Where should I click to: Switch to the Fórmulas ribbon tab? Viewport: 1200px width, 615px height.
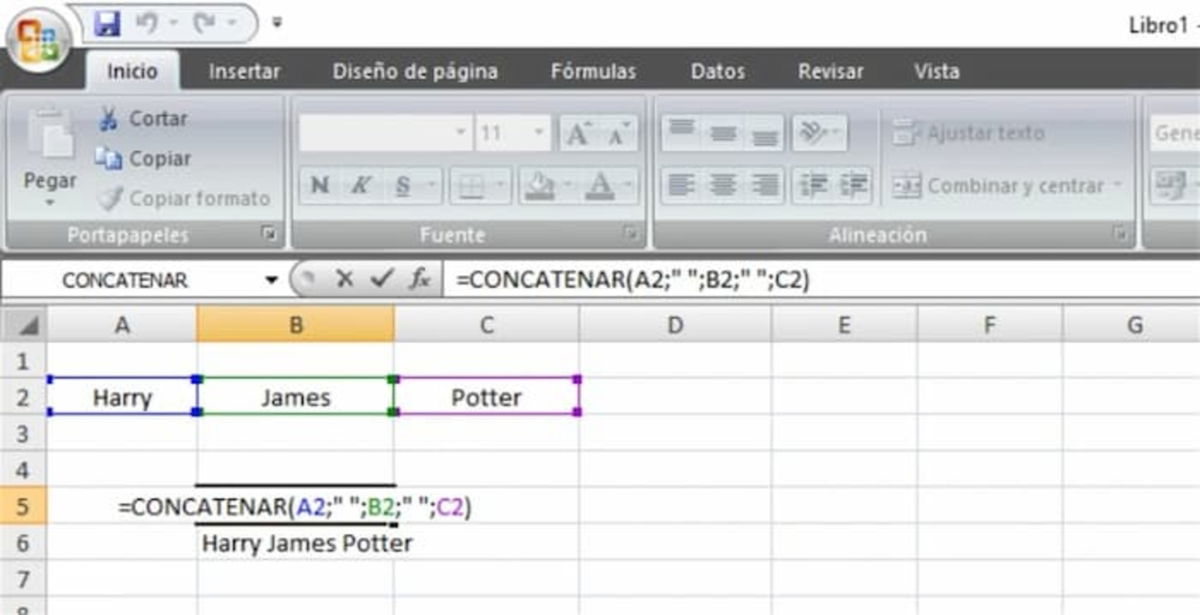592,71
